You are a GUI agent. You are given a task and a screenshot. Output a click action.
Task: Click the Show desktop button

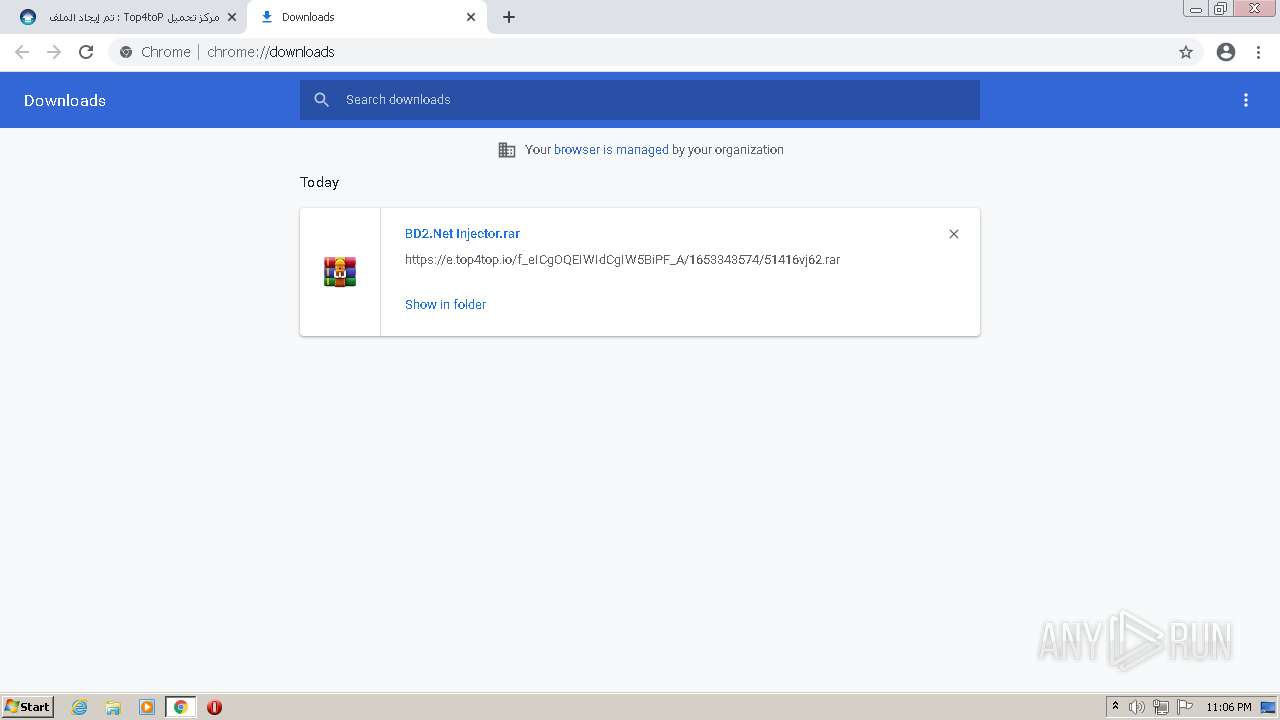[x=1269, y=707]
